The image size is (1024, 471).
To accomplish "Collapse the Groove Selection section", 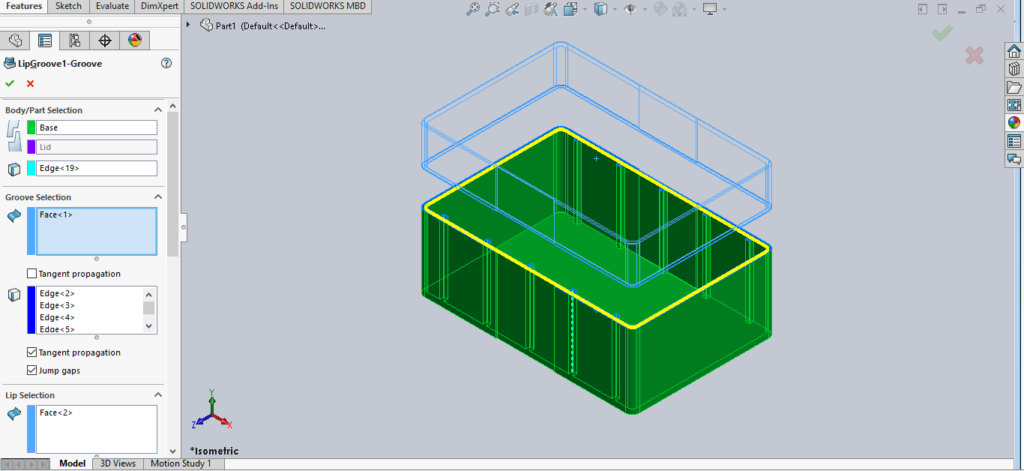I will tap(157, 197).
